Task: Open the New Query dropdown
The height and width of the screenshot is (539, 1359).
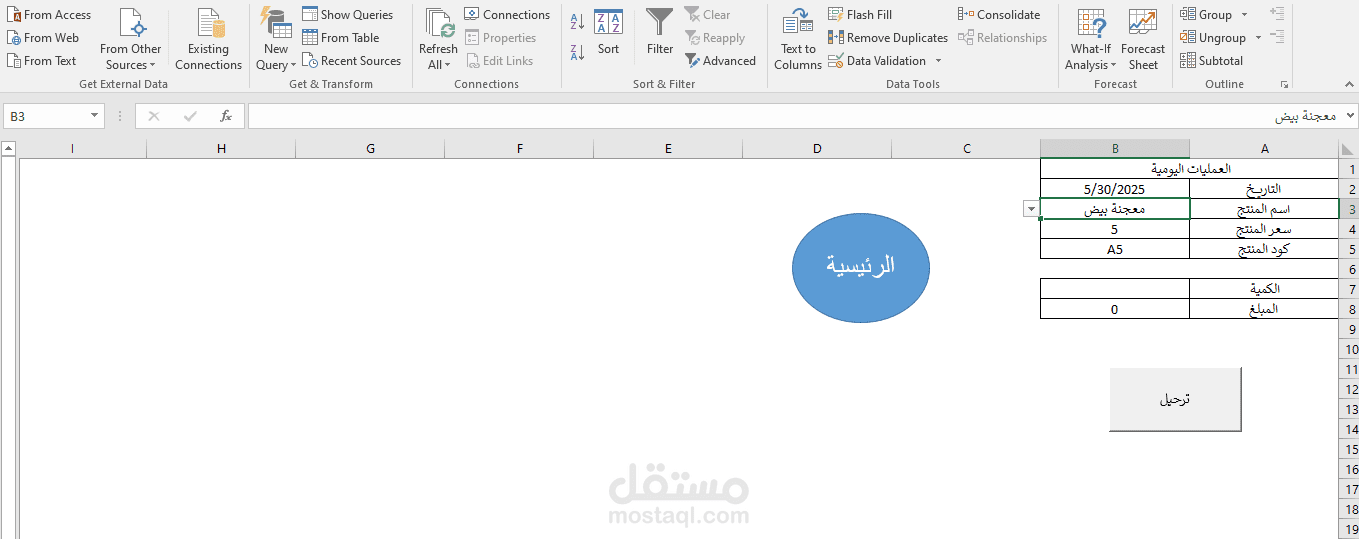Action: click(x=276, y=39)
